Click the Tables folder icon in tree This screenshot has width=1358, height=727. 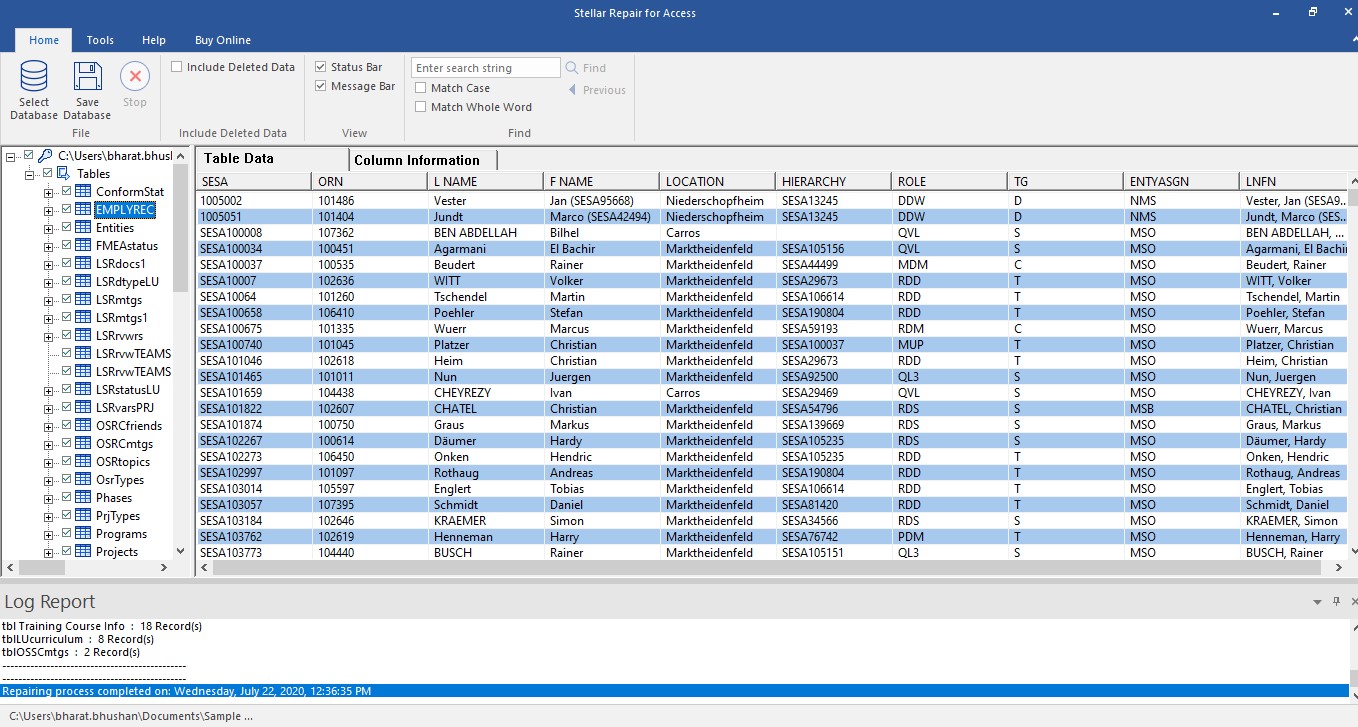click(64, 174)
